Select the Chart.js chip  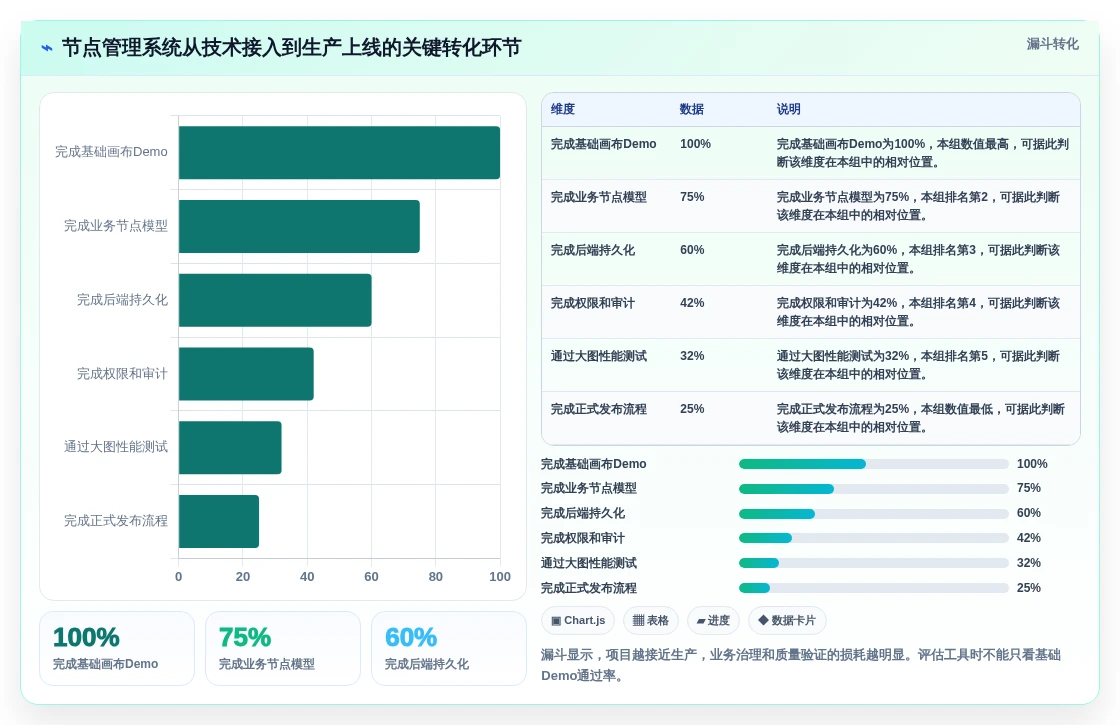click(578, 621)
